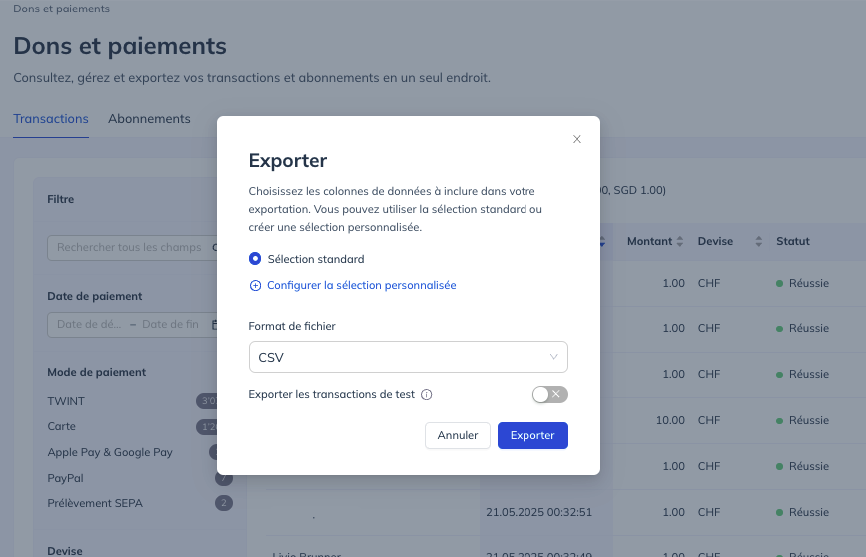The height and width of the screenshot is (557, 866).
Task: Select the Sélection standard radio button
Action: point(255,258)
